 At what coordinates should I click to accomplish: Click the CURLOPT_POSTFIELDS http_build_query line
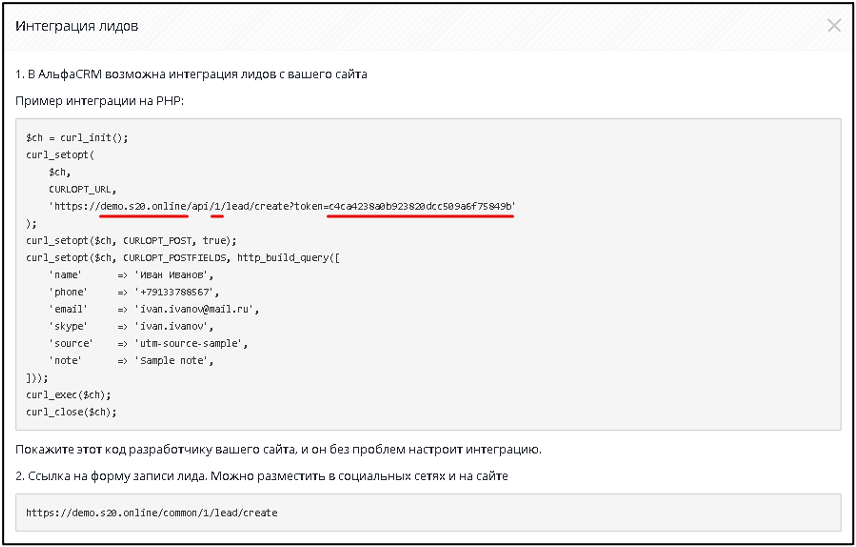pyautogui.click(x=183, y=258)
